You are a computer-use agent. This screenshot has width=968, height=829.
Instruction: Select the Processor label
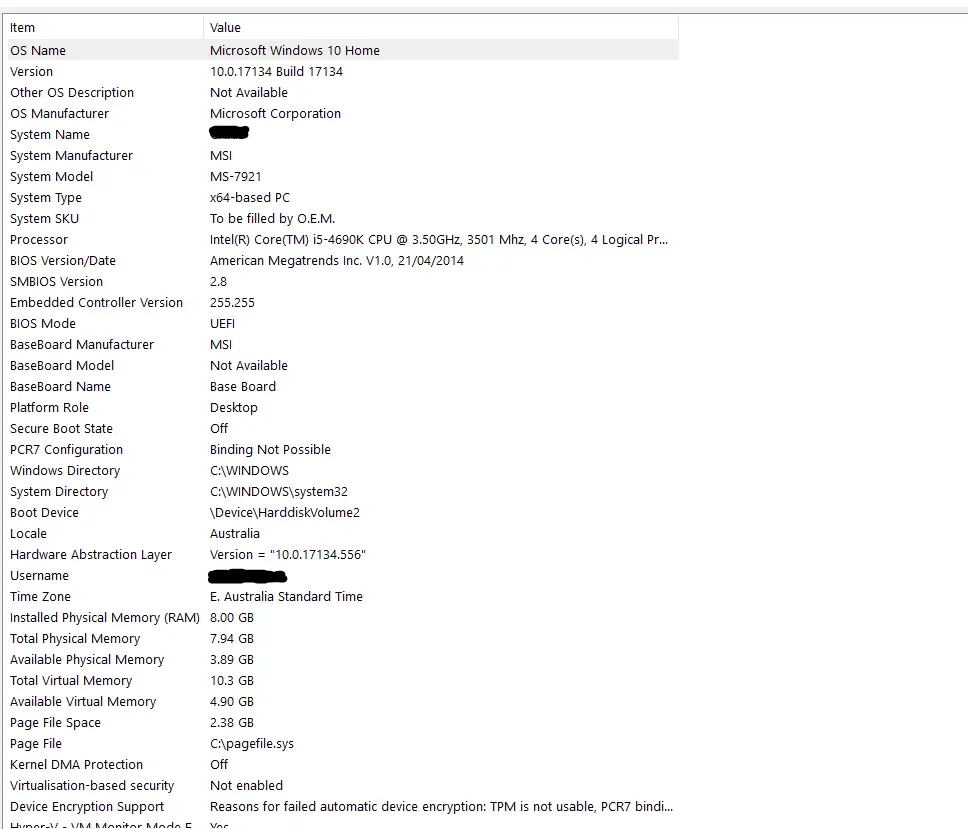pos(39,240)
